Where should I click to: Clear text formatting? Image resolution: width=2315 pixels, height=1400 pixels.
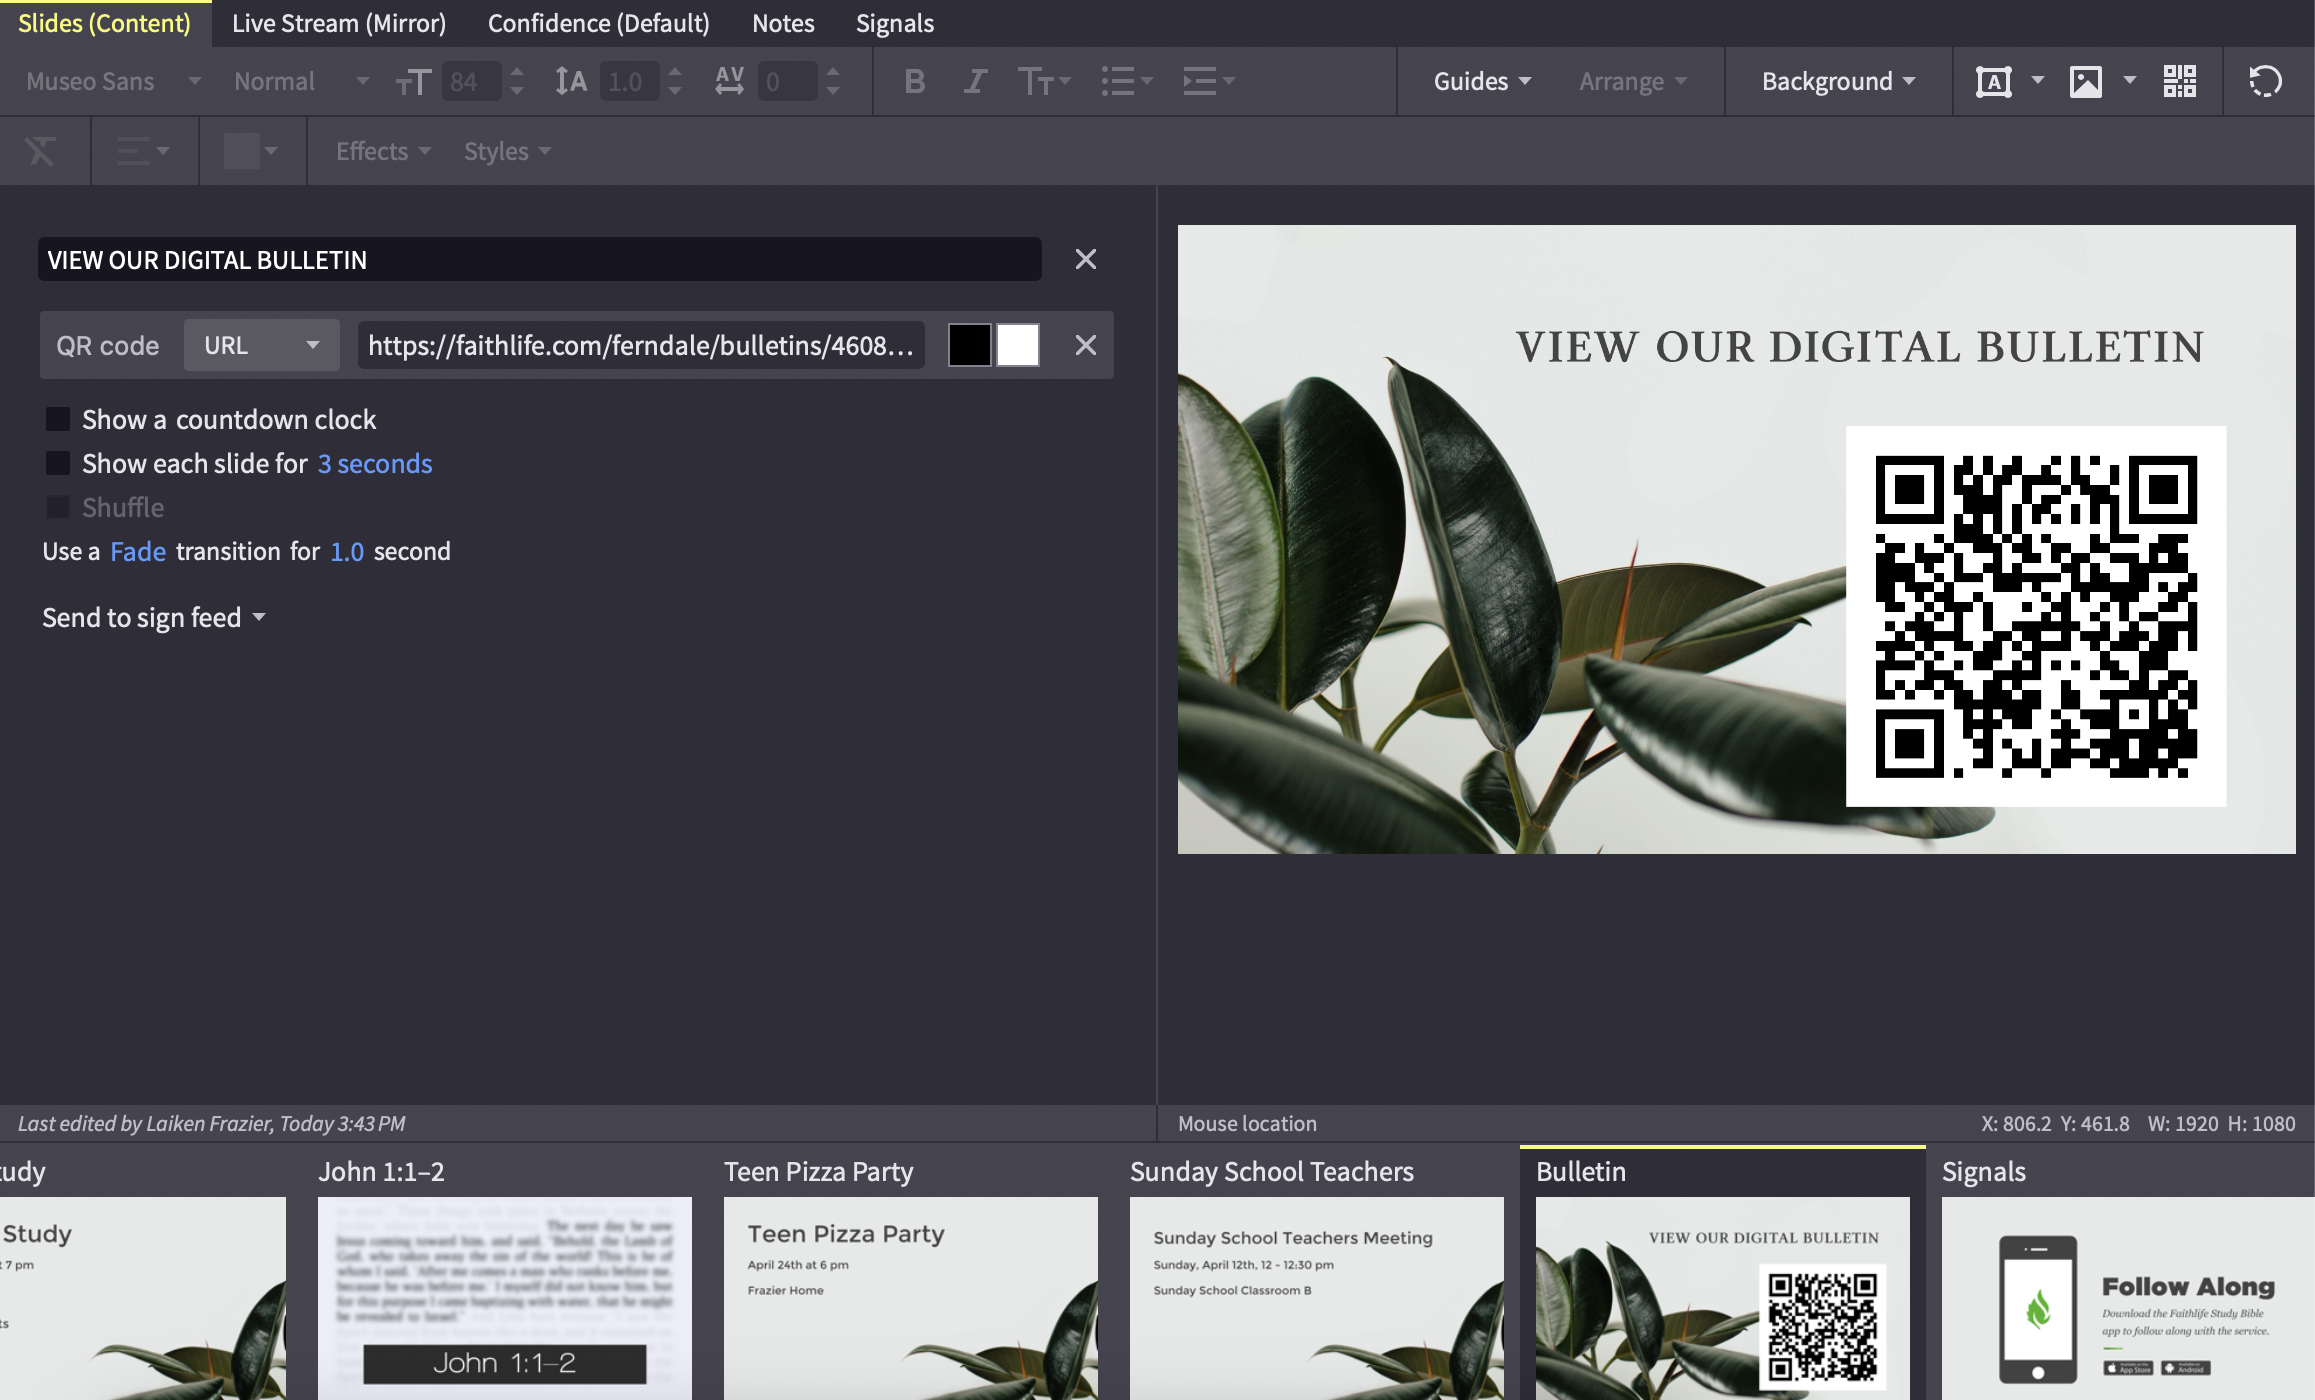40,151
